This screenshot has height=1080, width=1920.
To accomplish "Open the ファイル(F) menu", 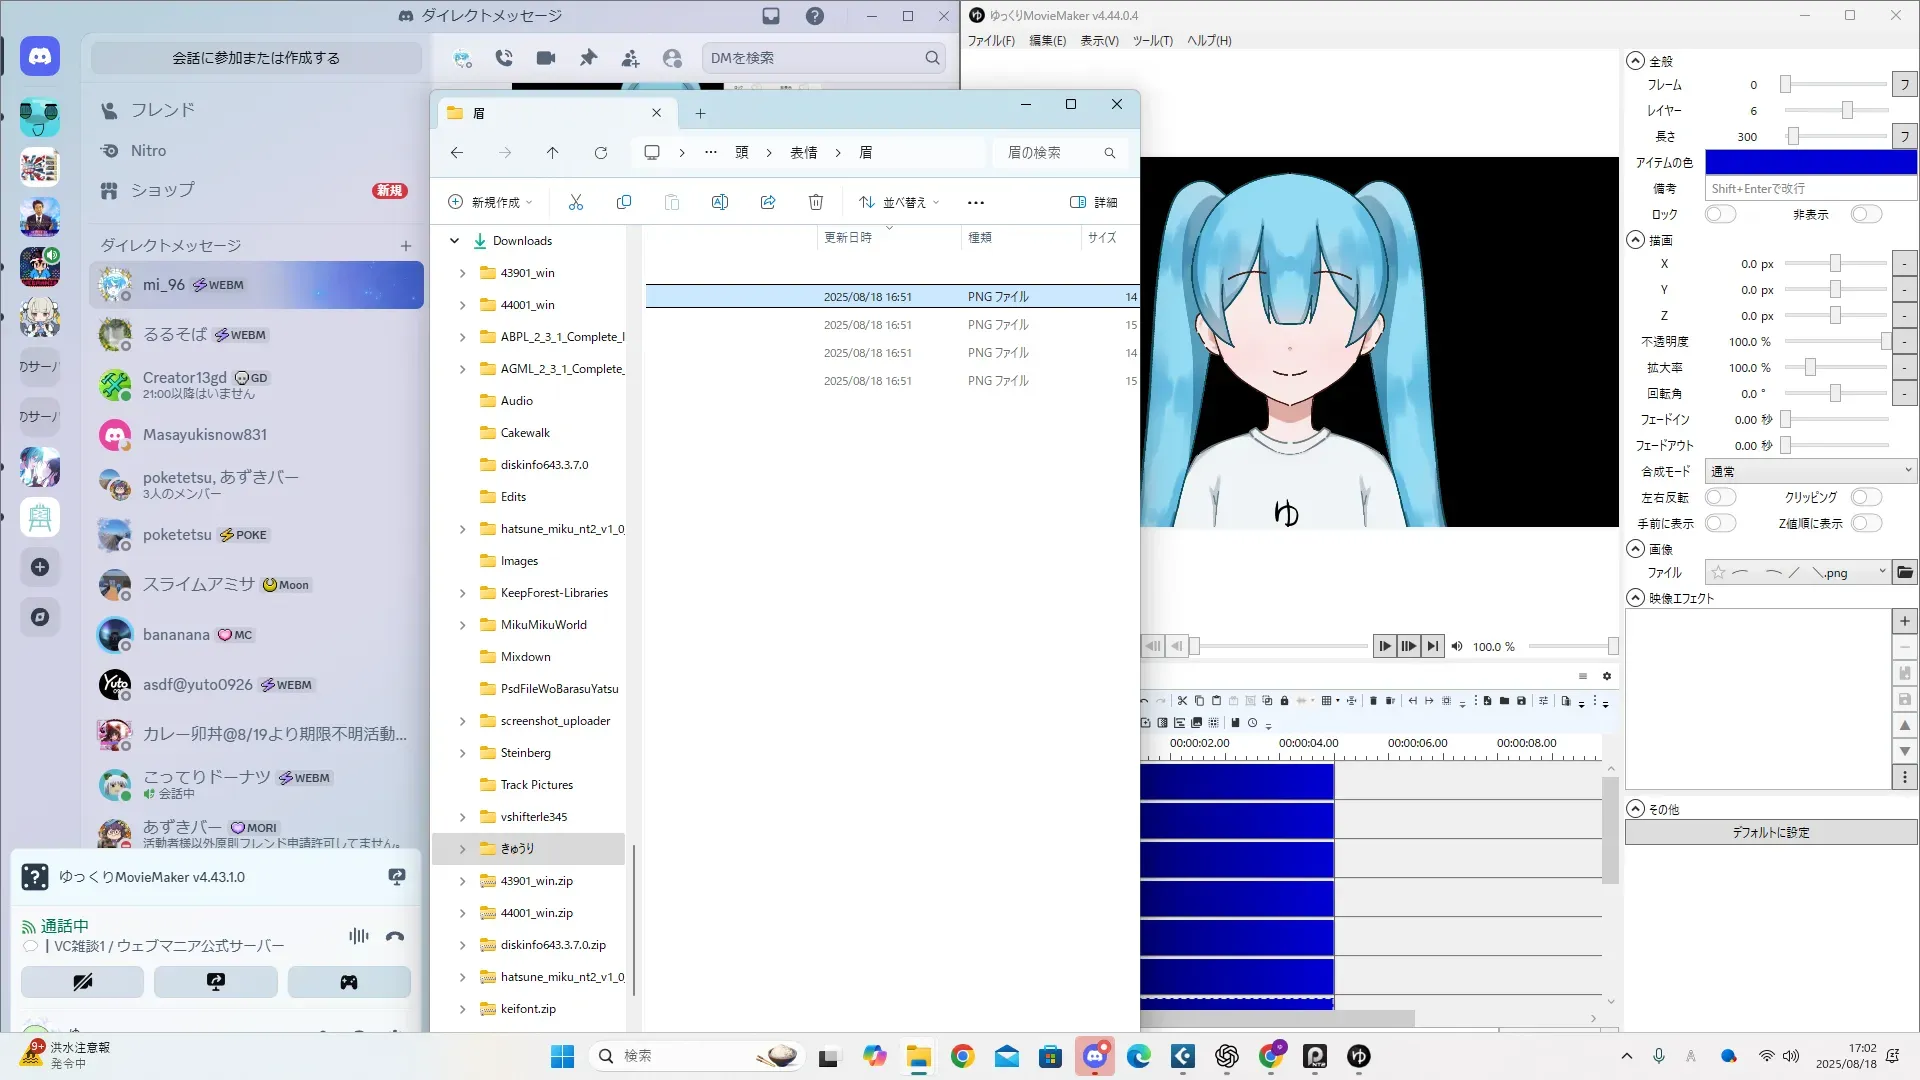I will (x=990, y=41).
